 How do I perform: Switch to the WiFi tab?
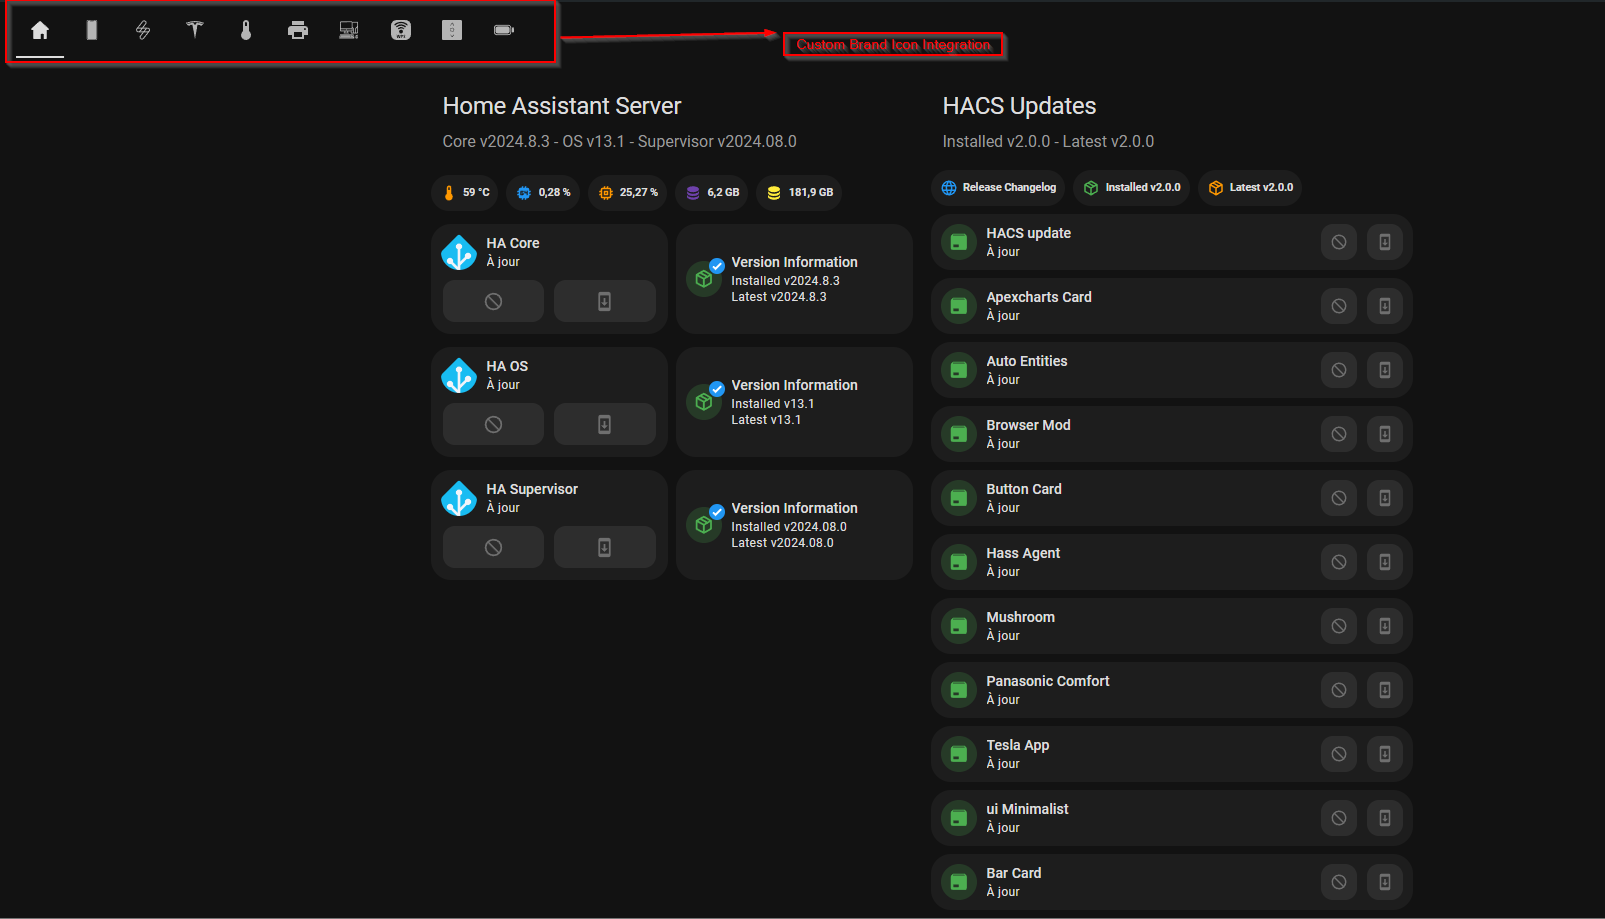401,30
